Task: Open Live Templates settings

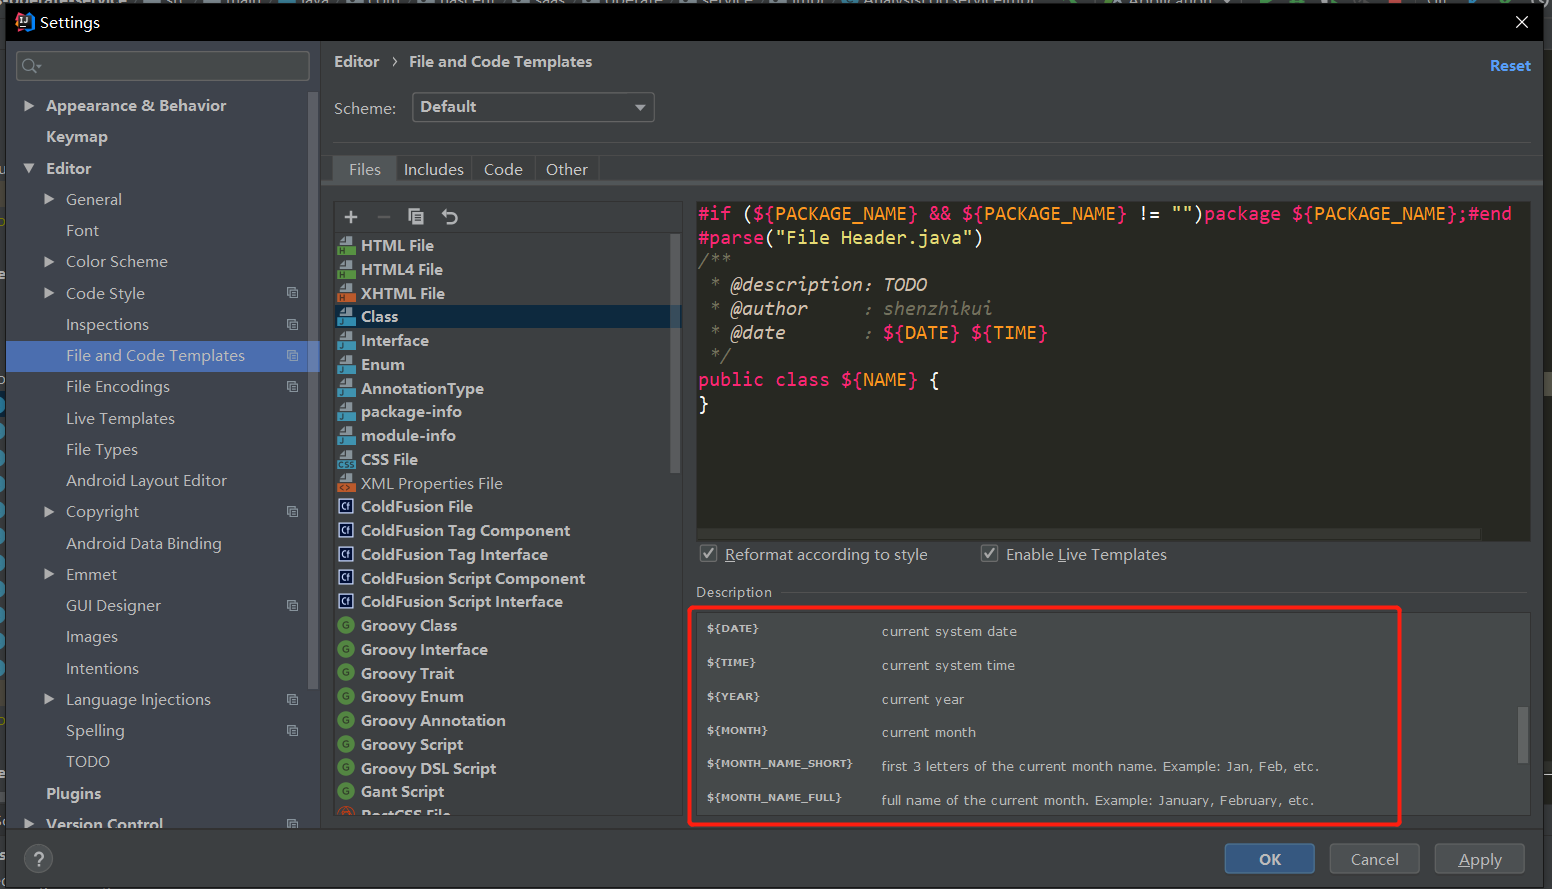Action: tap(120, 418)
